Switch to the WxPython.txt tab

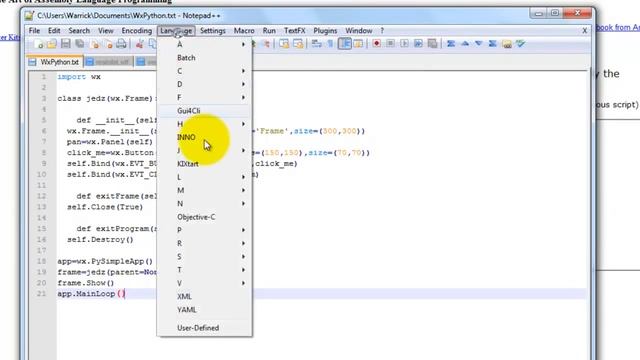56,62
